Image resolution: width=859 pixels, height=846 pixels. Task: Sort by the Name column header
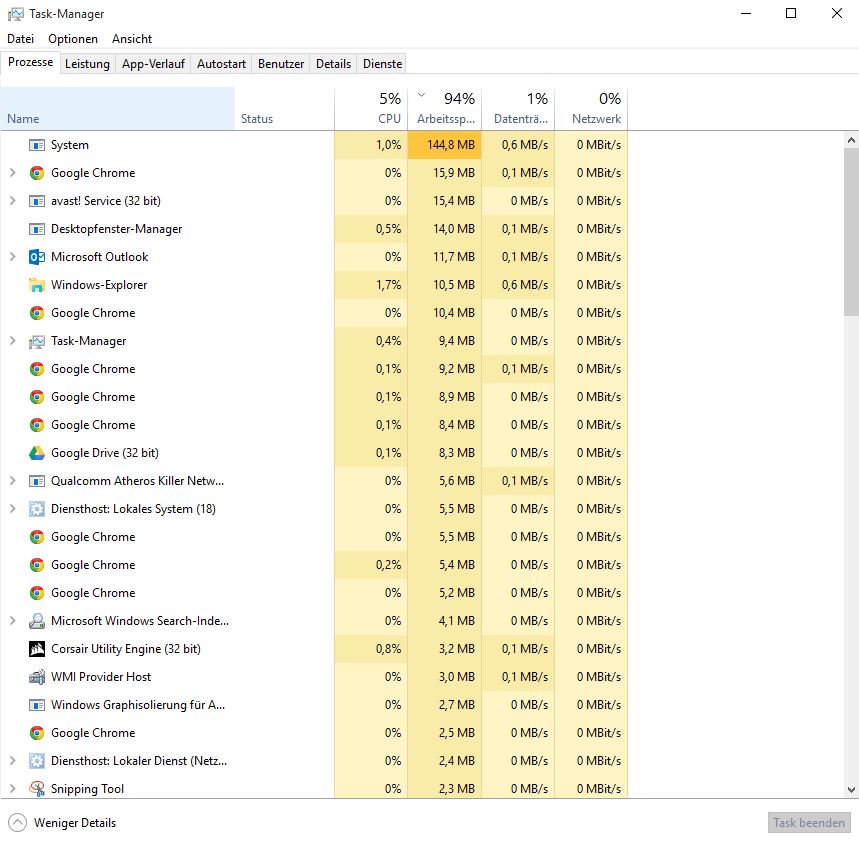pyautogui.click(x=118, y=108)
